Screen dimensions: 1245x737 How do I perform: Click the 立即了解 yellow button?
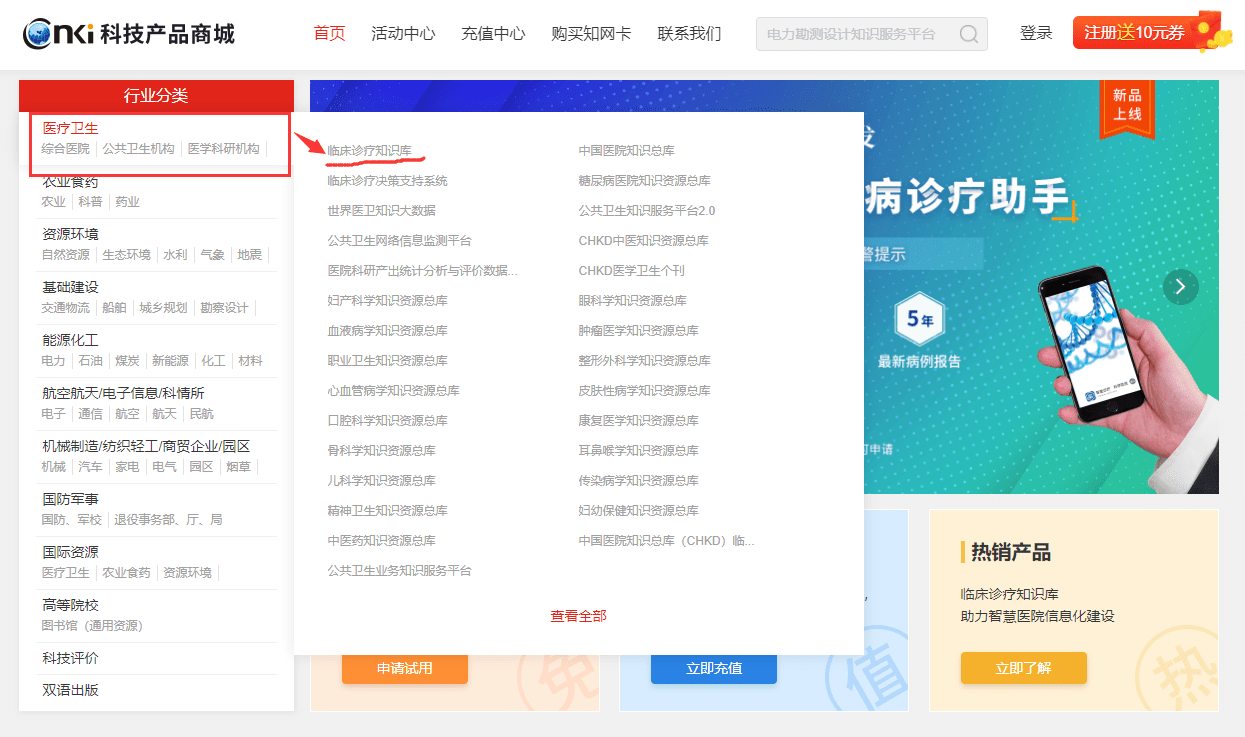pos(1023,668)
